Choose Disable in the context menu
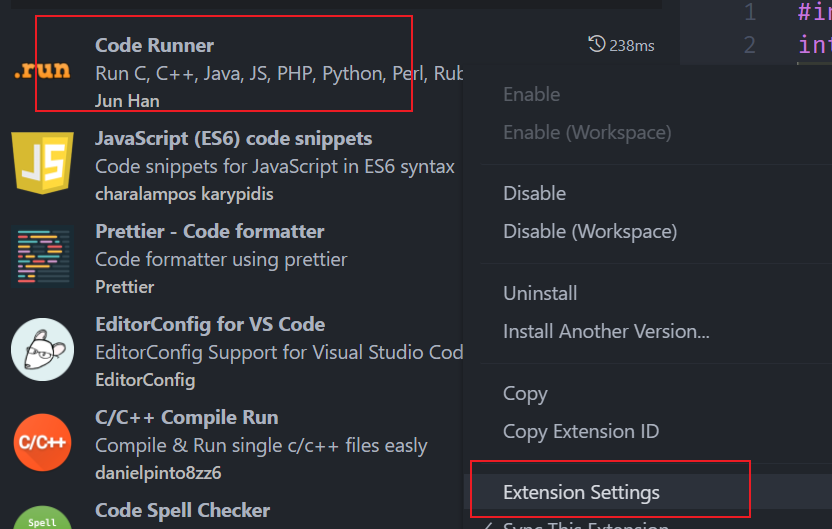This screenshot has width=832, height=529. click(534, 193)
